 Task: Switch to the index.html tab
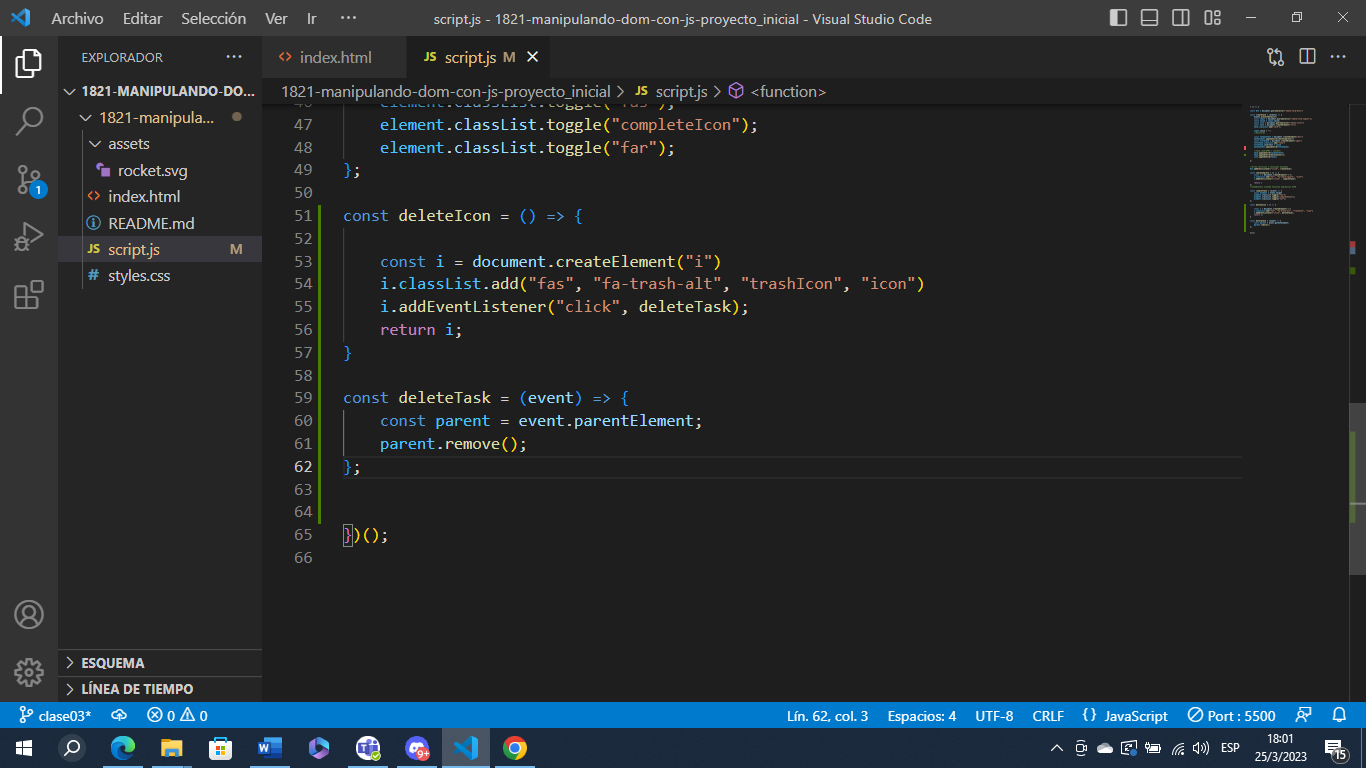click(x=335, y=57)
